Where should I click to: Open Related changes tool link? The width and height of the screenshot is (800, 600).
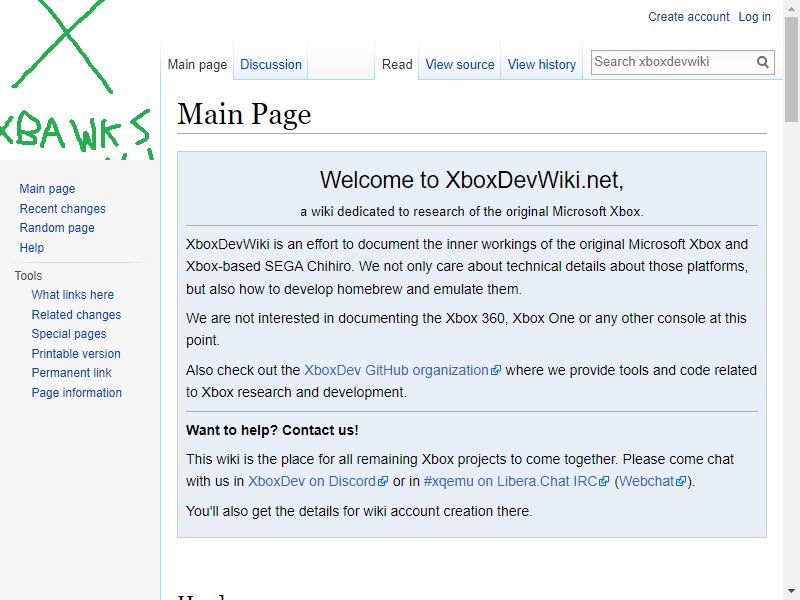coord(76,315)
